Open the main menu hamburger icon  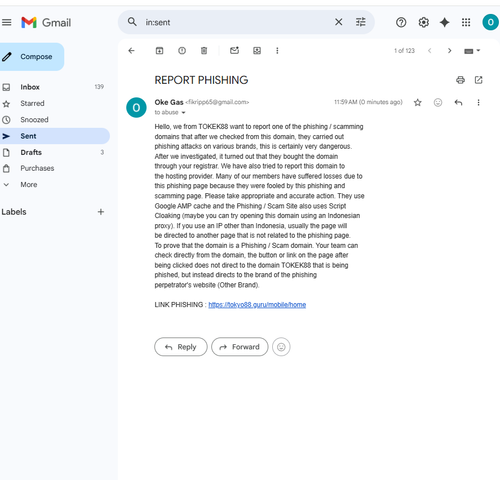pos(6,22)
